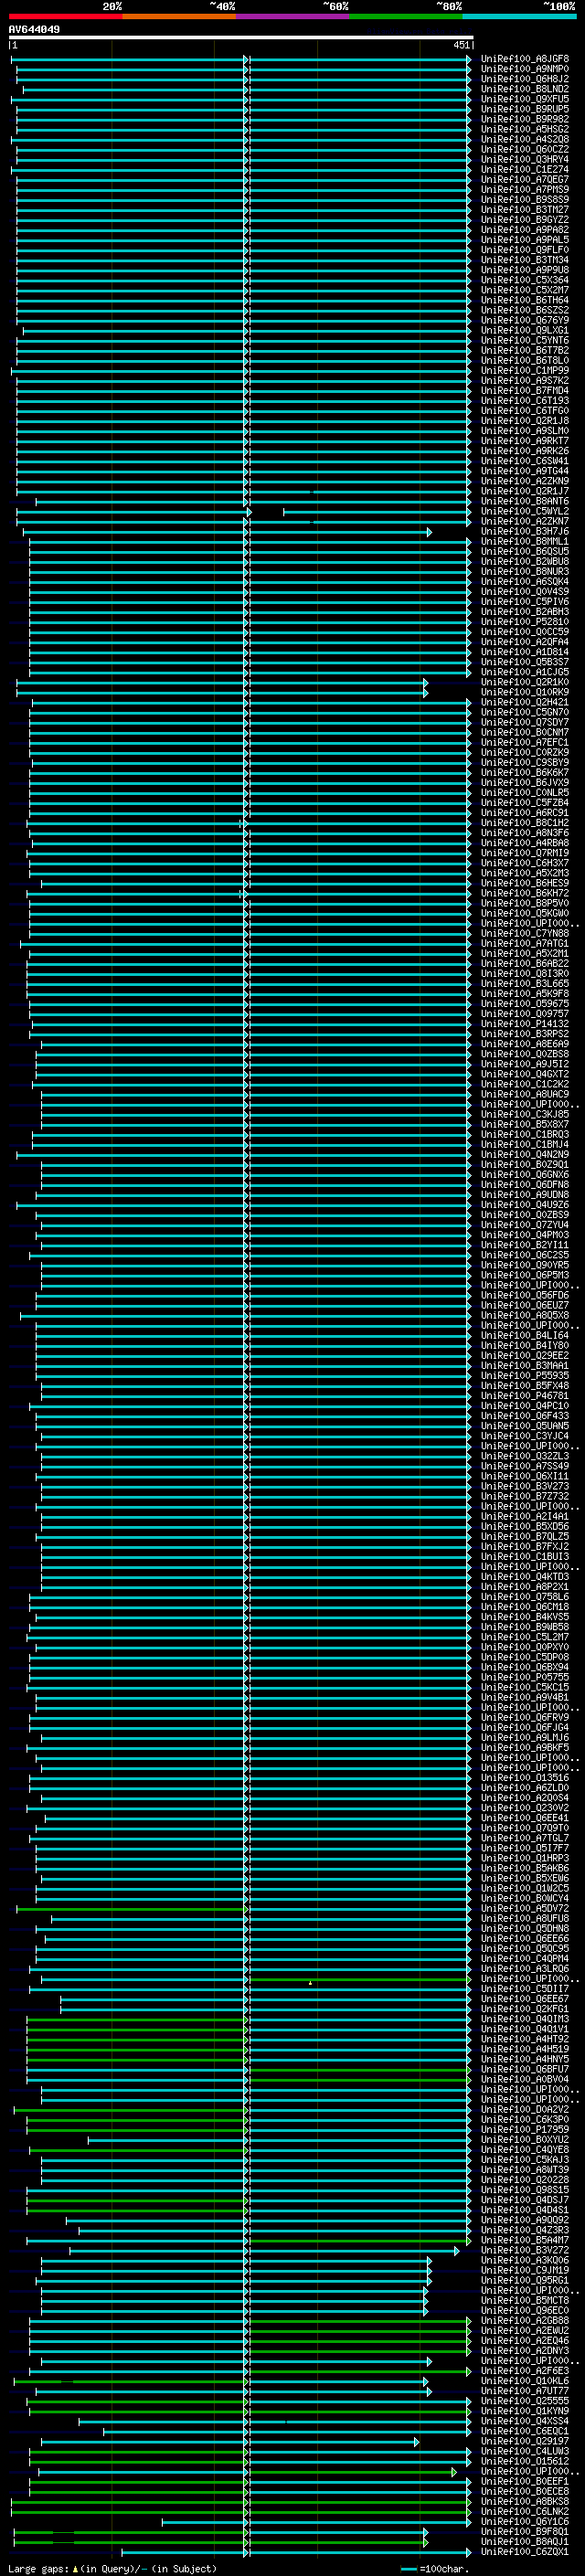Select the UniRef100_A7PMS9 row label
Viewport: 585px width, 2576px height.
click(x=524, y=190)
